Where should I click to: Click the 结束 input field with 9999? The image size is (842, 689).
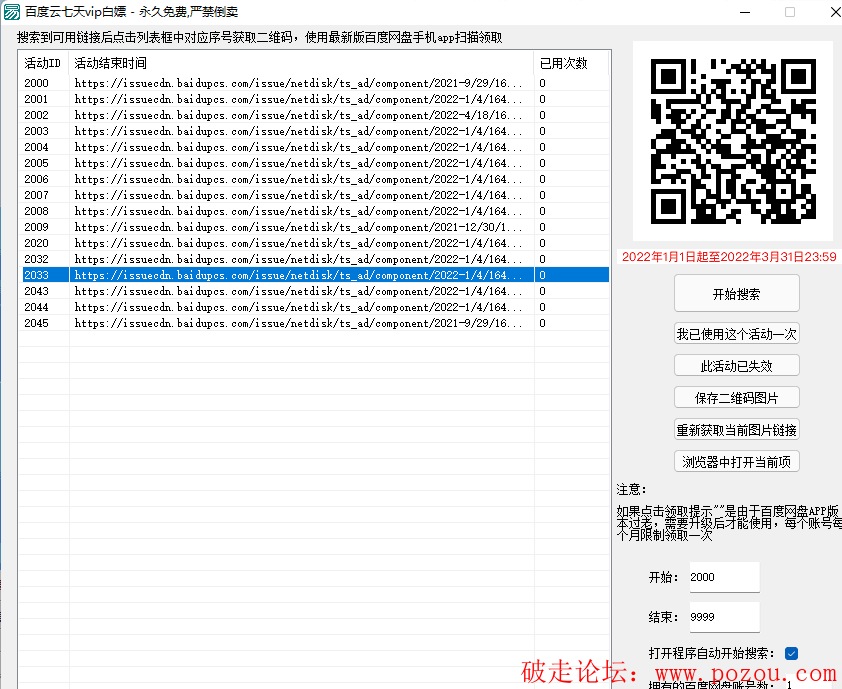(x=724, y=617)
